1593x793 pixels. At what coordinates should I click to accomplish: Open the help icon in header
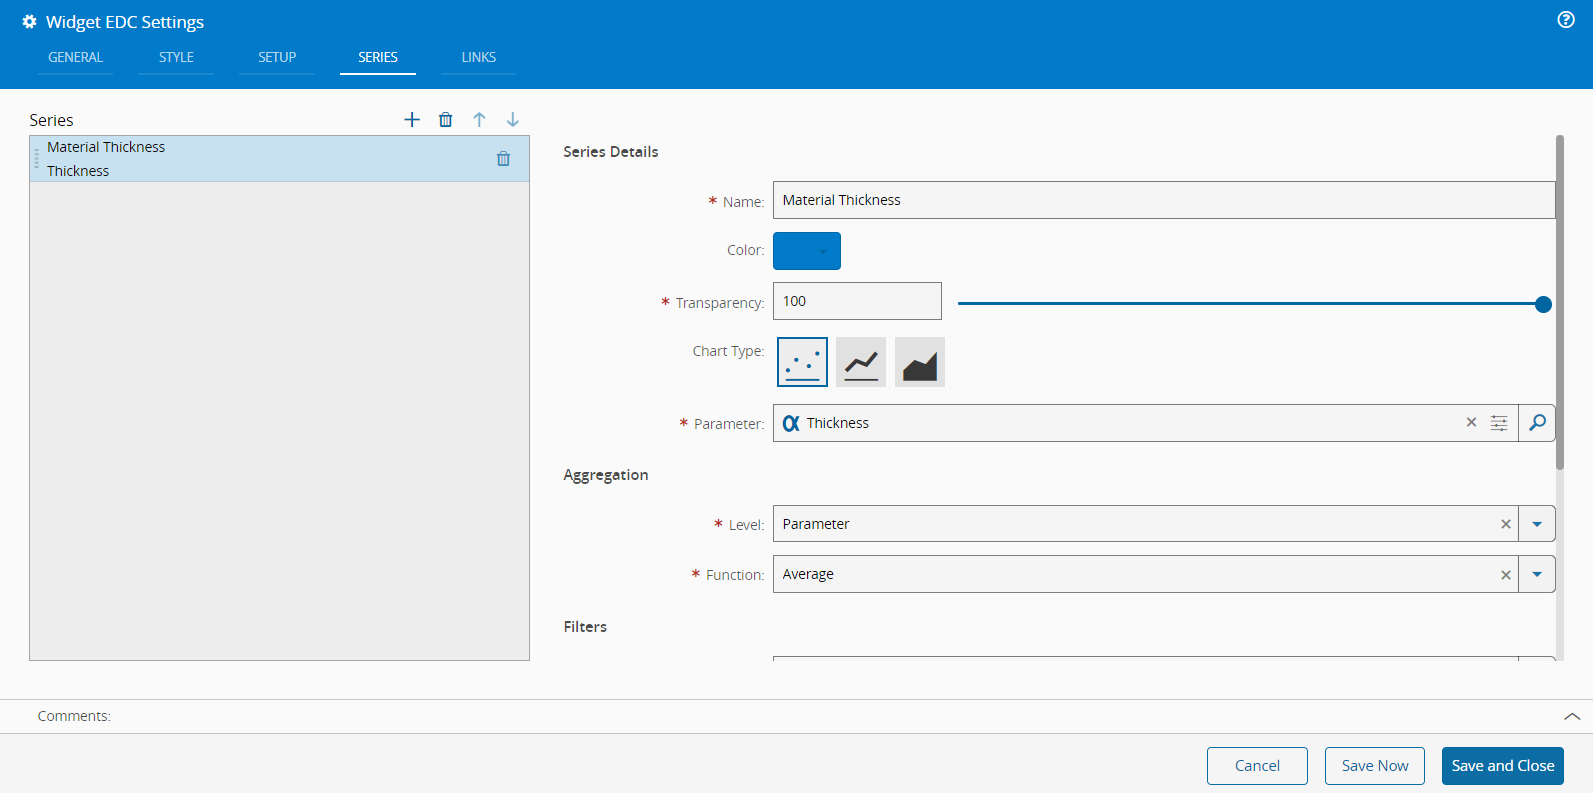click(1566, 20)
